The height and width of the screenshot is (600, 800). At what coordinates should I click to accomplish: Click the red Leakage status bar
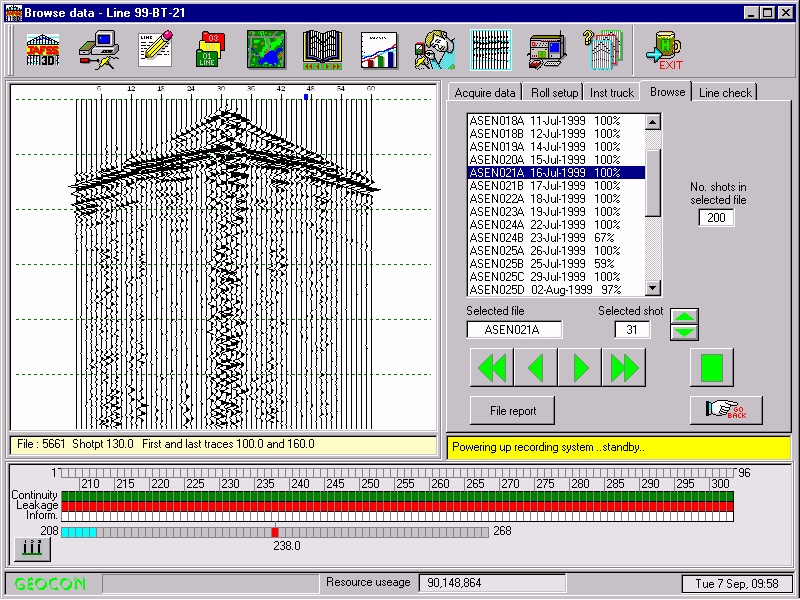pyautogui.click(x=397, y=506)
